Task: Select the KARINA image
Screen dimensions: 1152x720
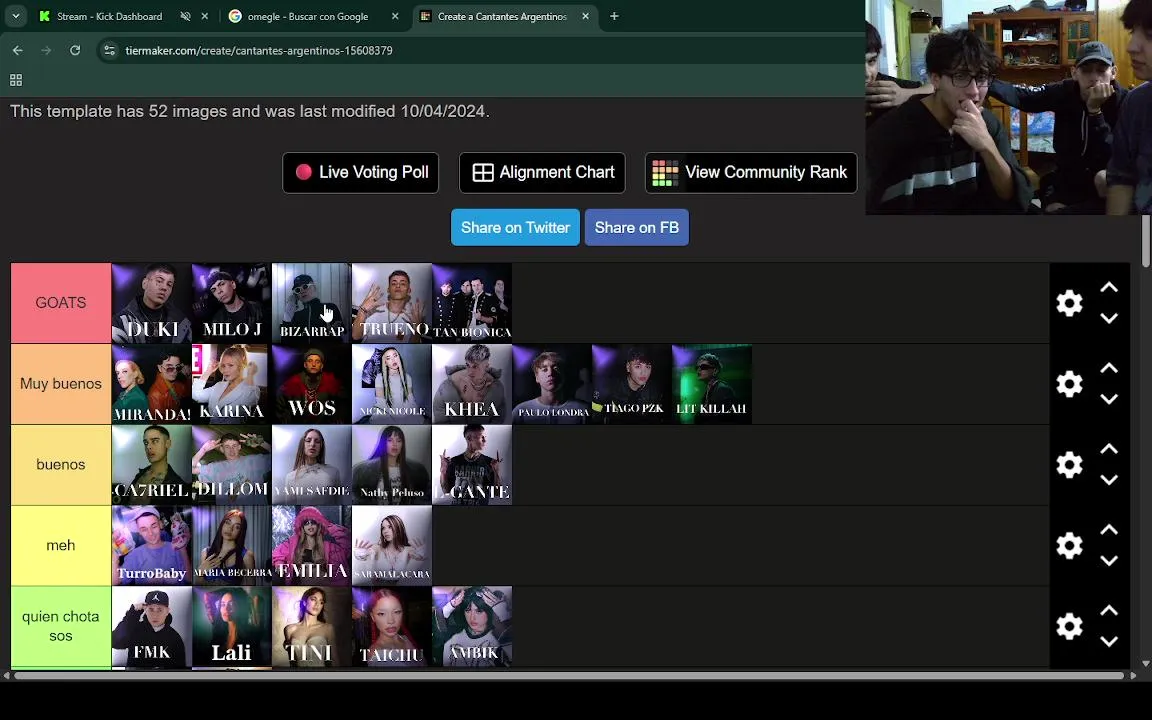Action: point(231,384)
